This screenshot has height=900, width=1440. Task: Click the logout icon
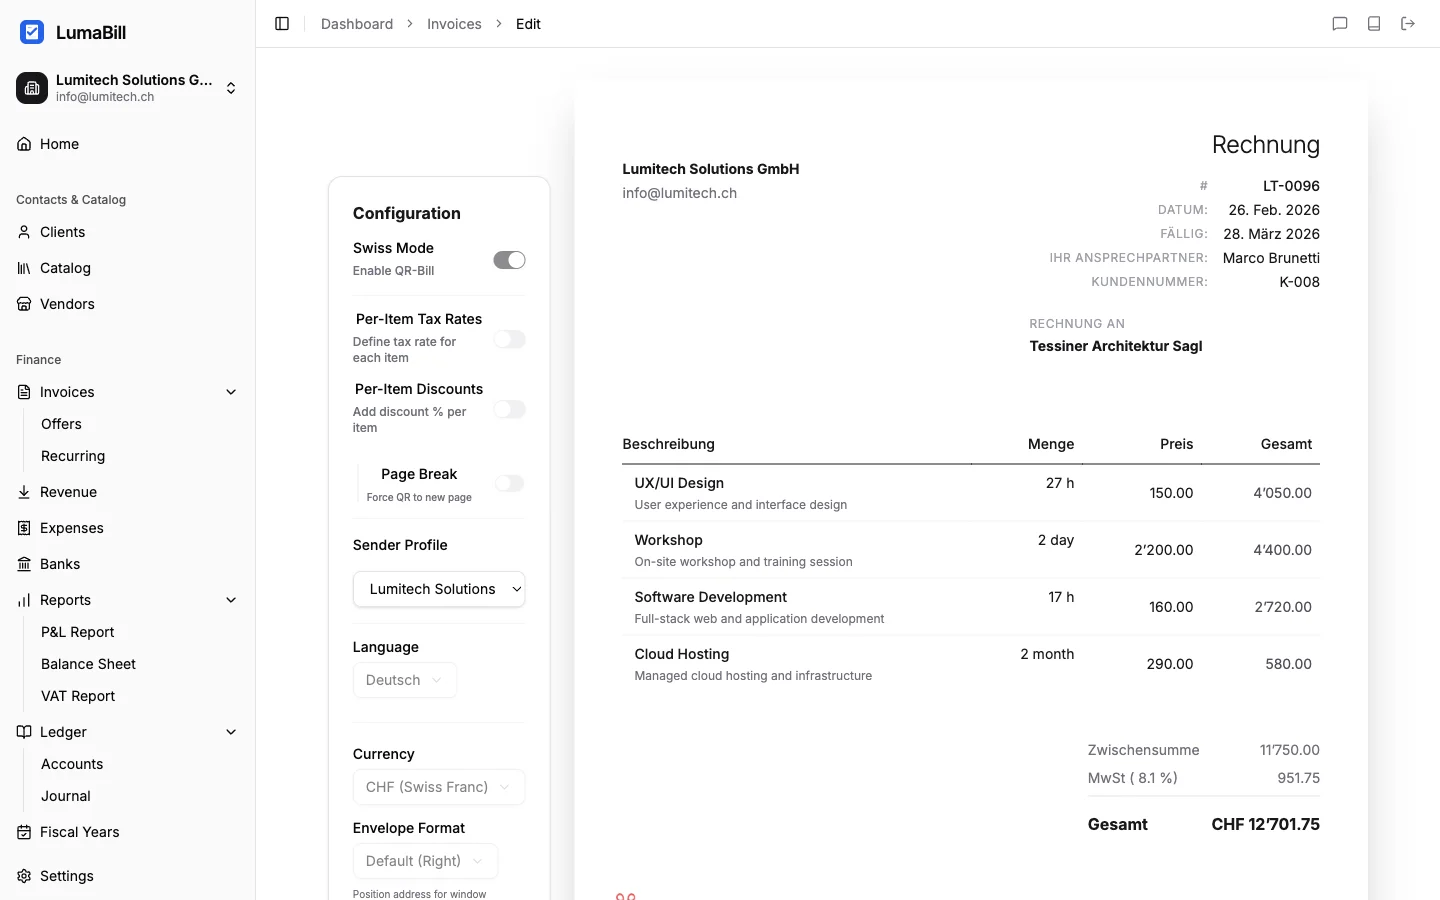(1408, 23)
